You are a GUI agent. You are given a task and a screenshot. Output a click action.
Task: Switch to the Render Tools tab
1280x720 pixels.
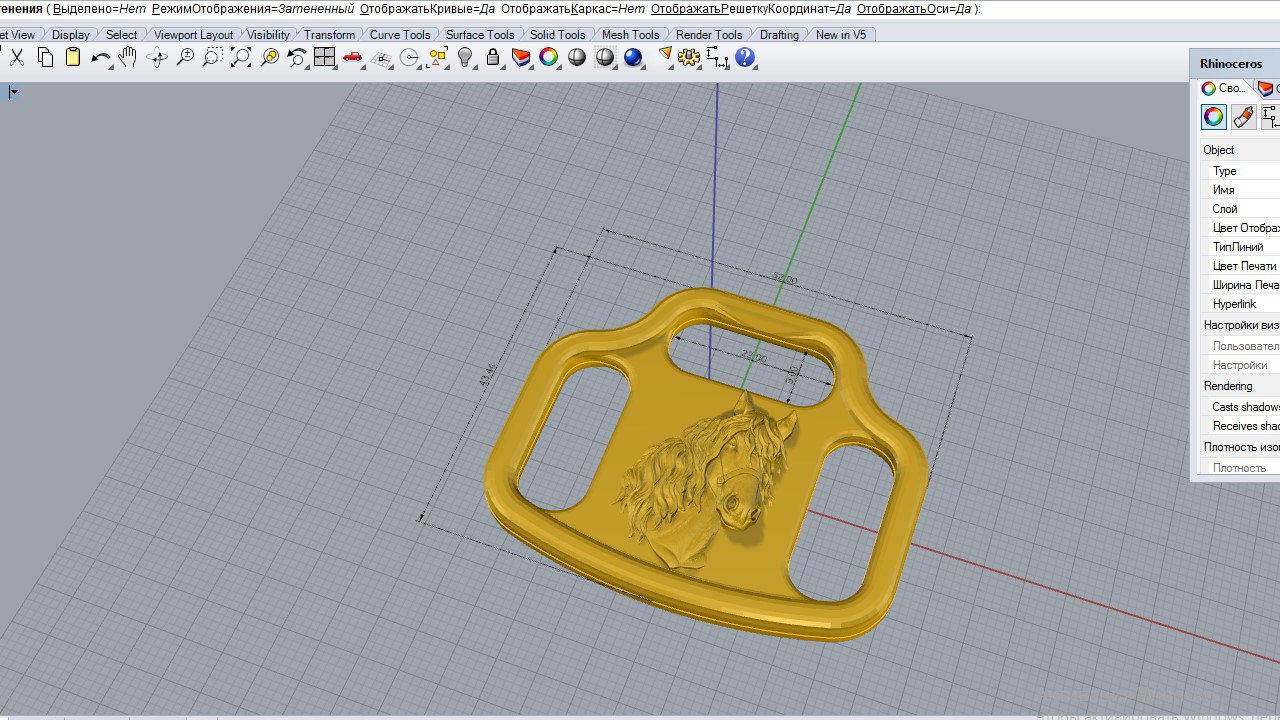click(708, 34)
